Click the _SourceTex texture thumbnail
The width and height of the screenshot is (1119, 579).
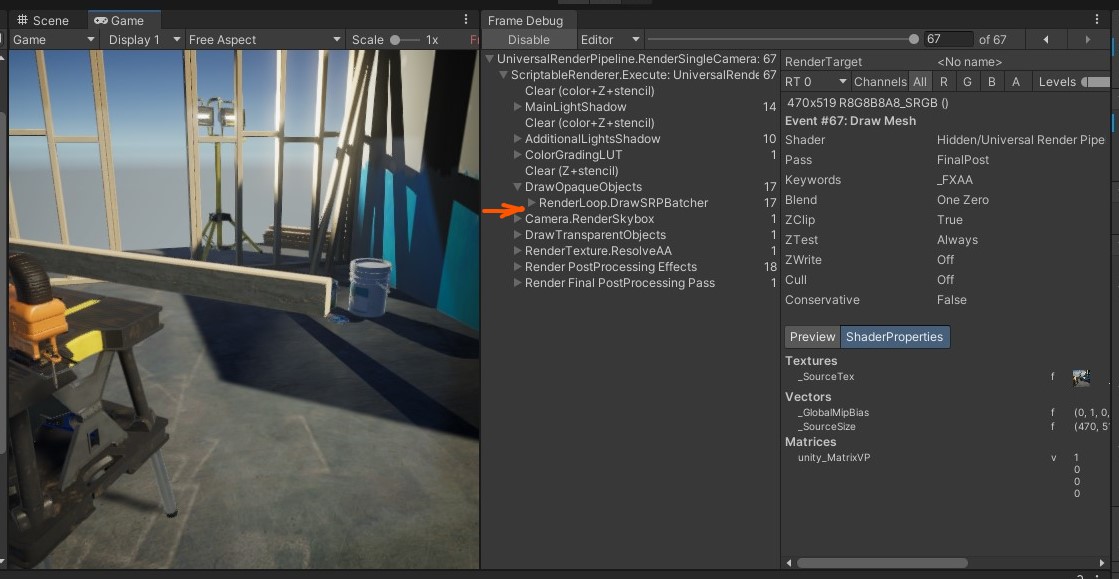1081,376
